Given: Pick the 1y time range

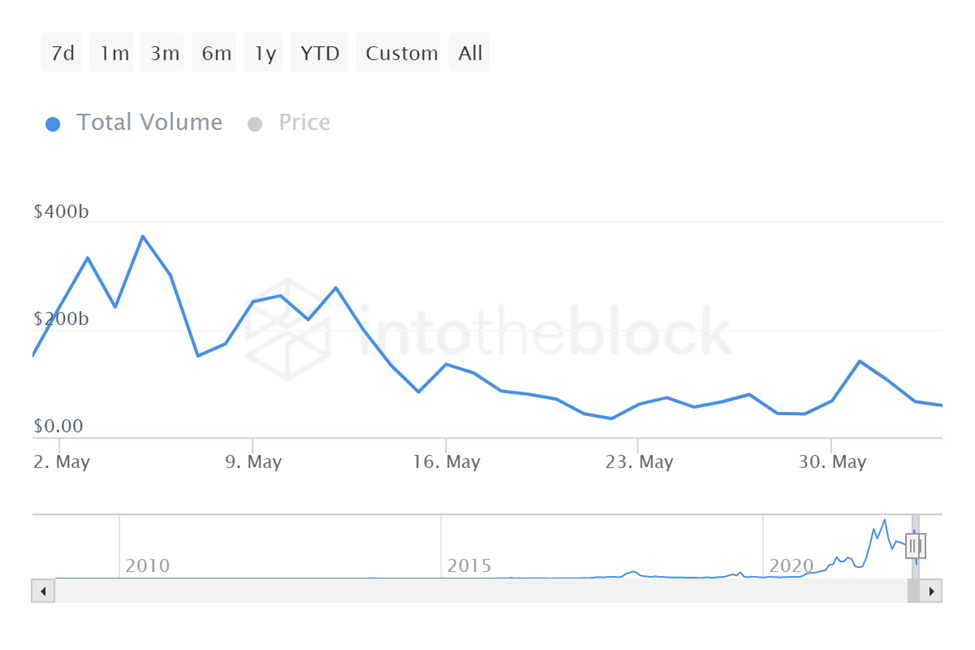Looking at the screenshot, I should point(264,53).
